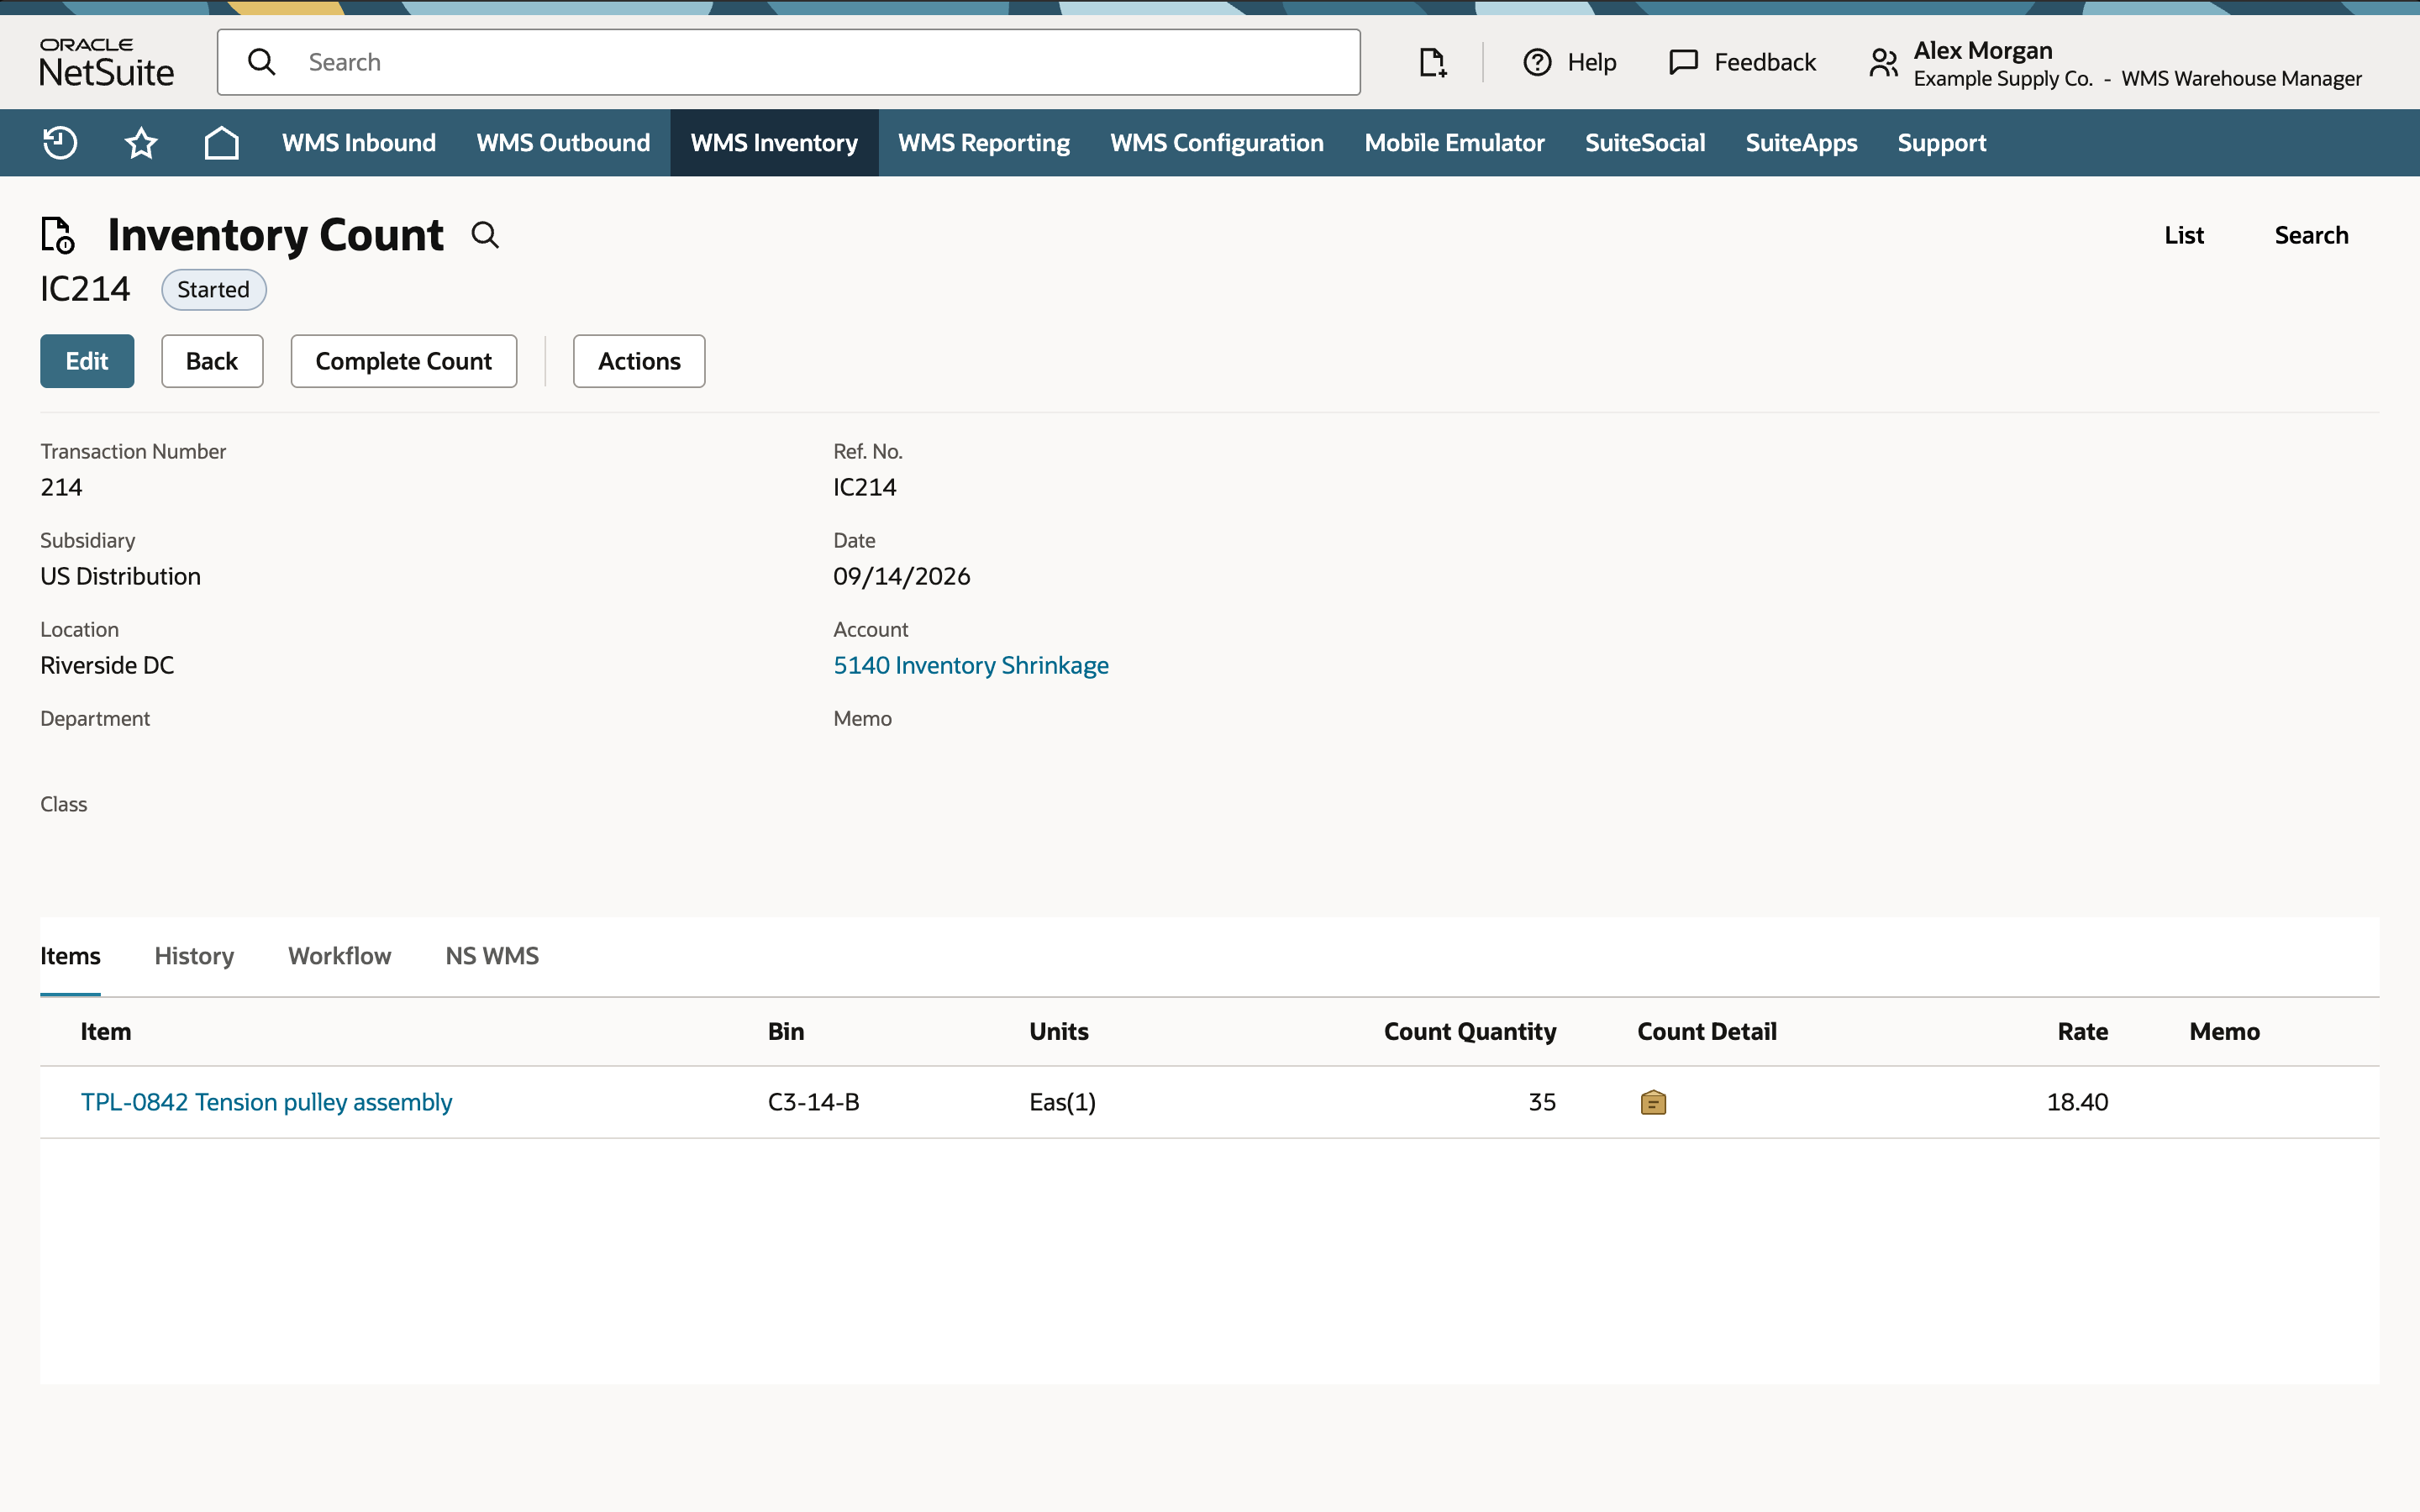Click the Help question mark icon

pos(1537,62)
